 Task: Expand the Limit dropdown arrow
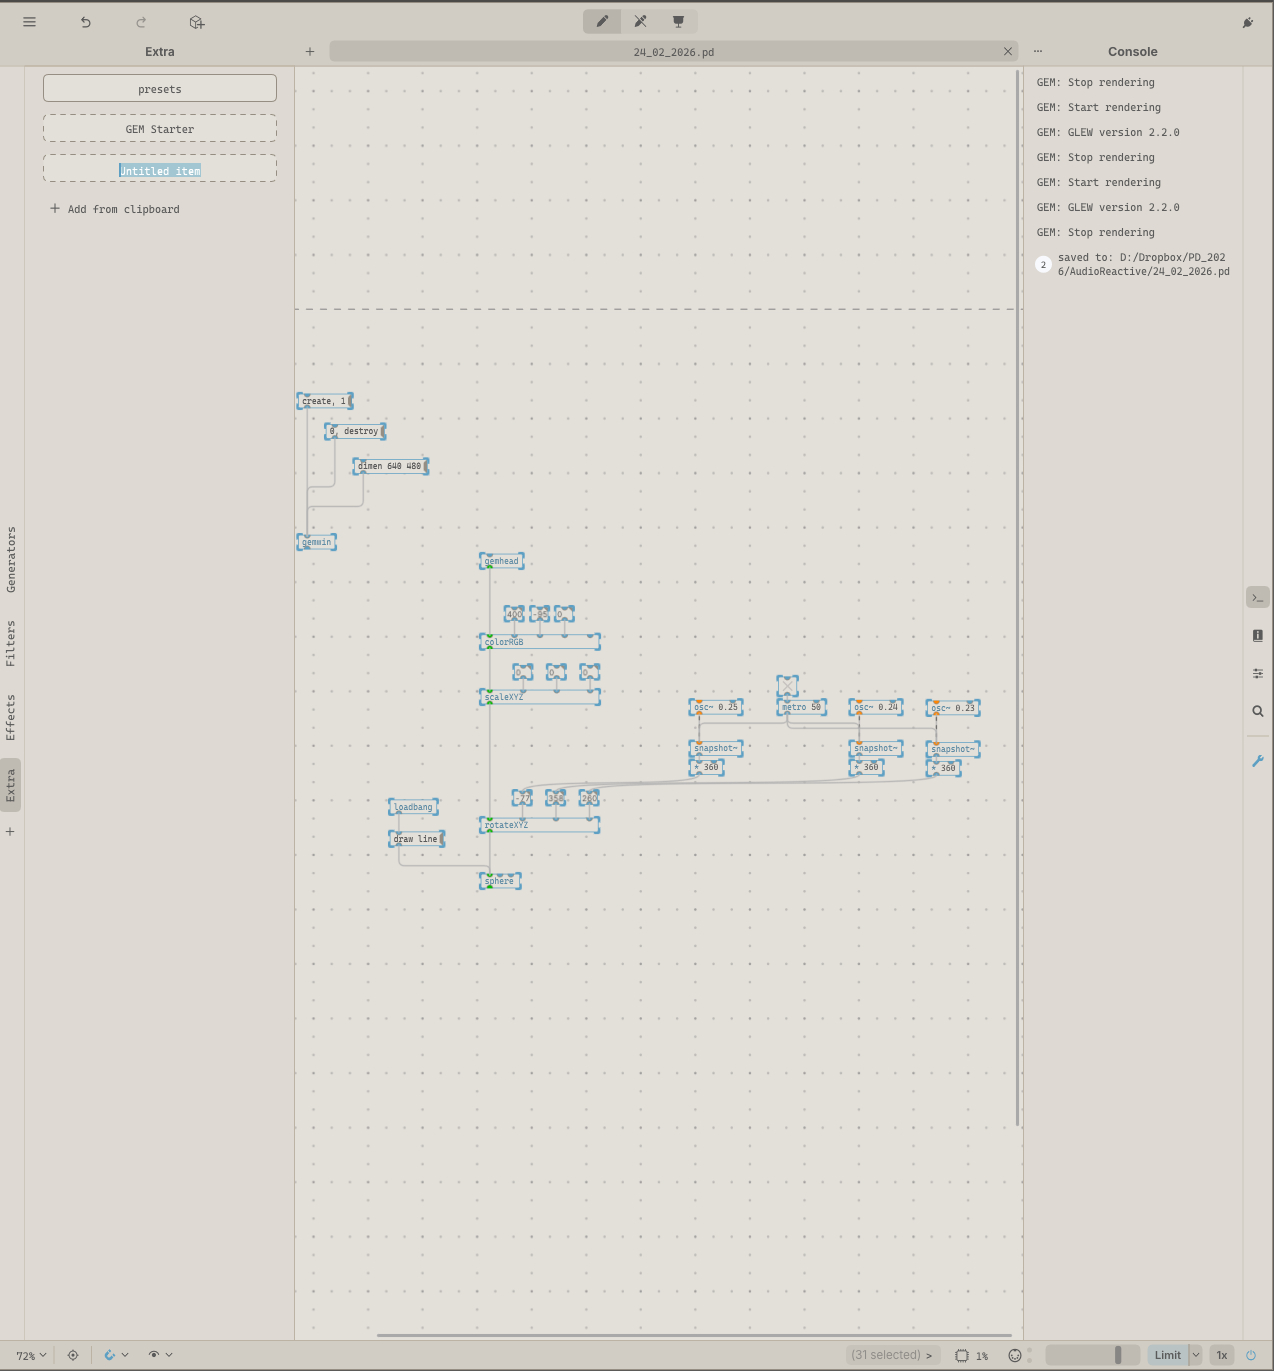click(1195, 1355)
